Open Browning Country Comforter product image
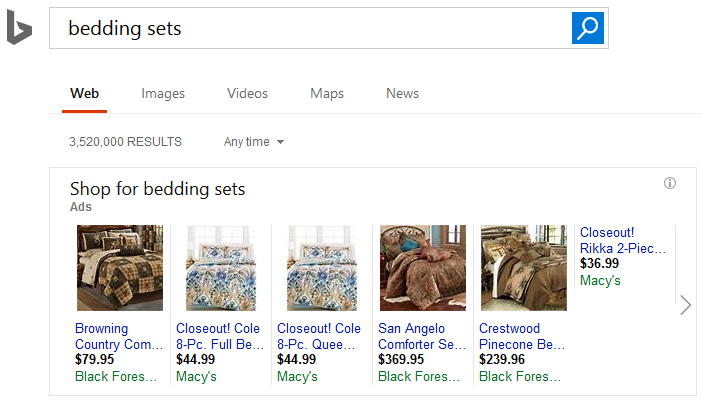This screenshot has height=402, width=702. click(119, 268)
